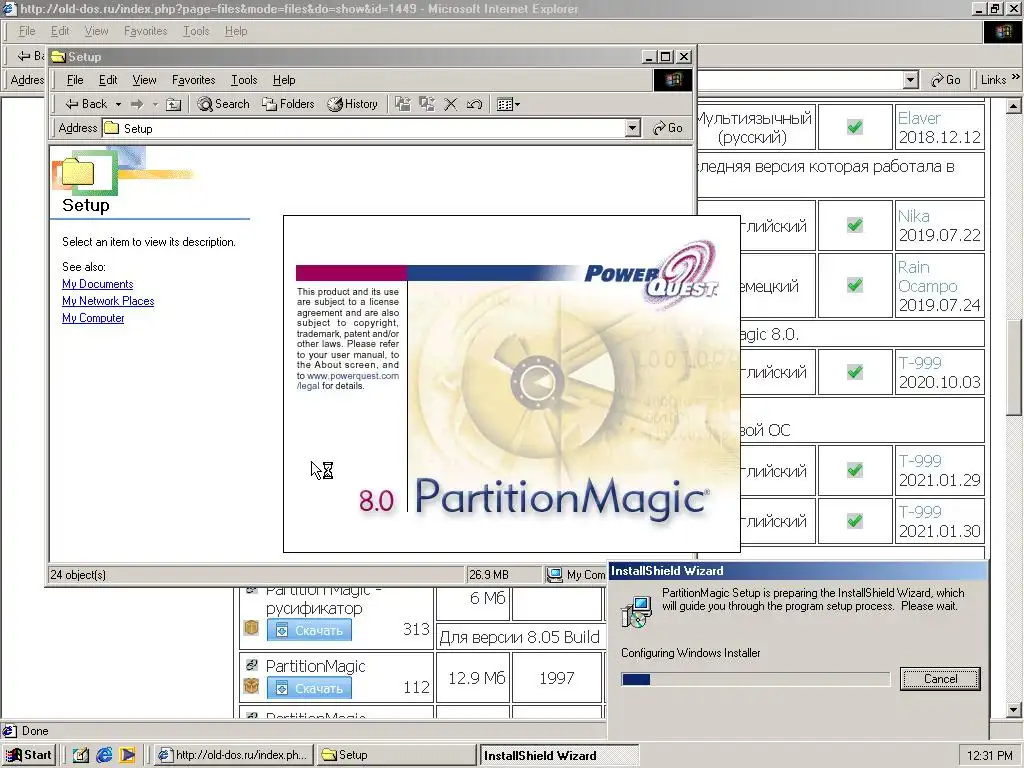This screenshot has width=1024, height=768.
Task: Open Internet Explorer address bar dropdown
Action: (910, 80)
